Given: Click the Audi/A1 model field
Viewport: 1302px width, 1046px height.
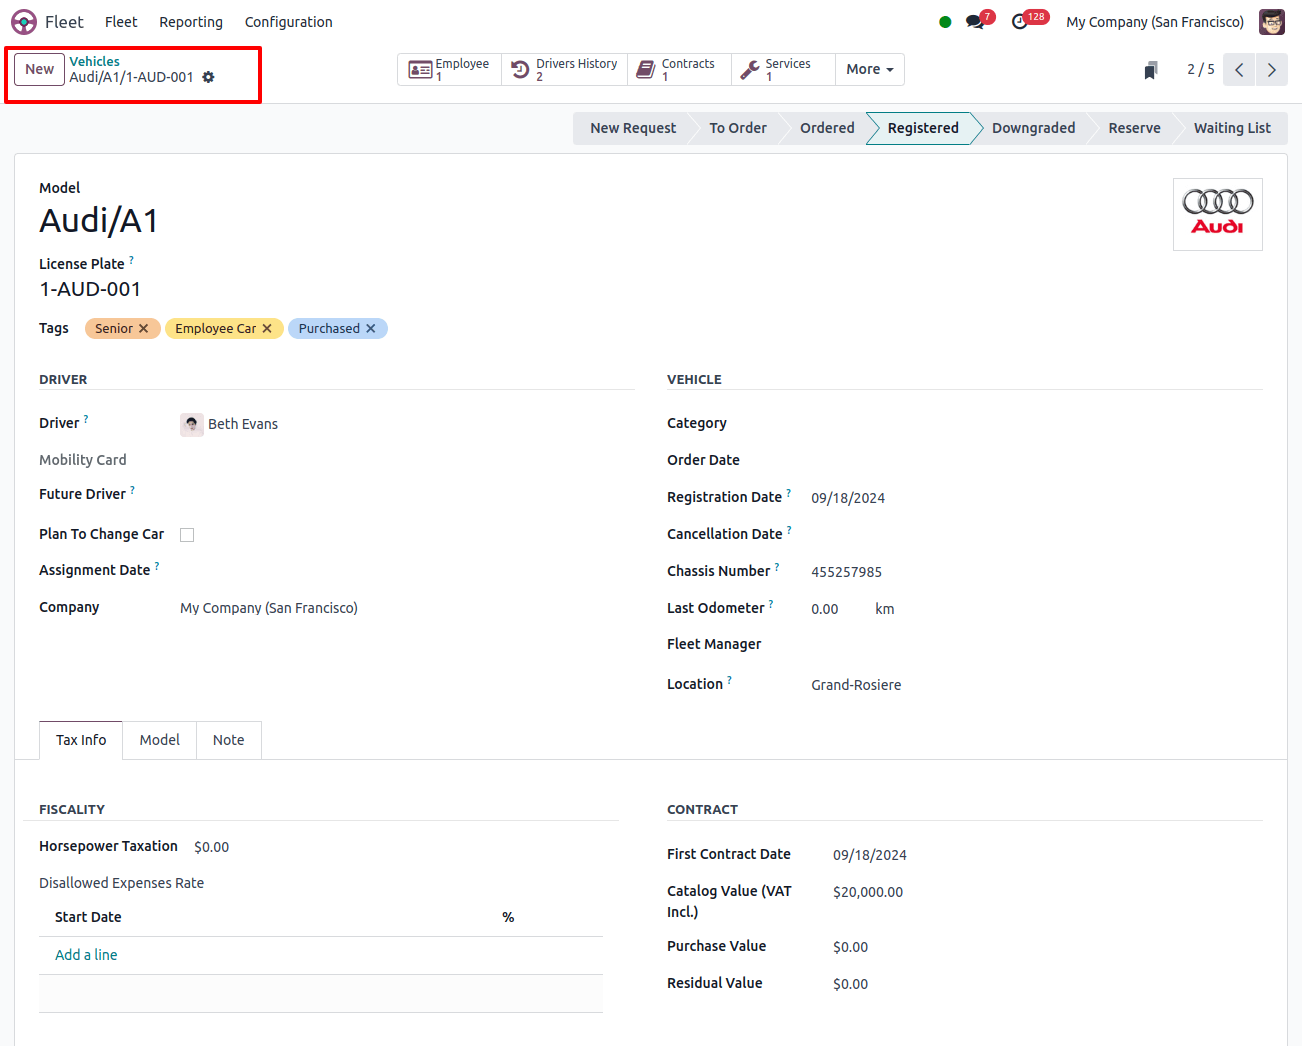Looking at the screenshot, I should [x=99, y=221].
